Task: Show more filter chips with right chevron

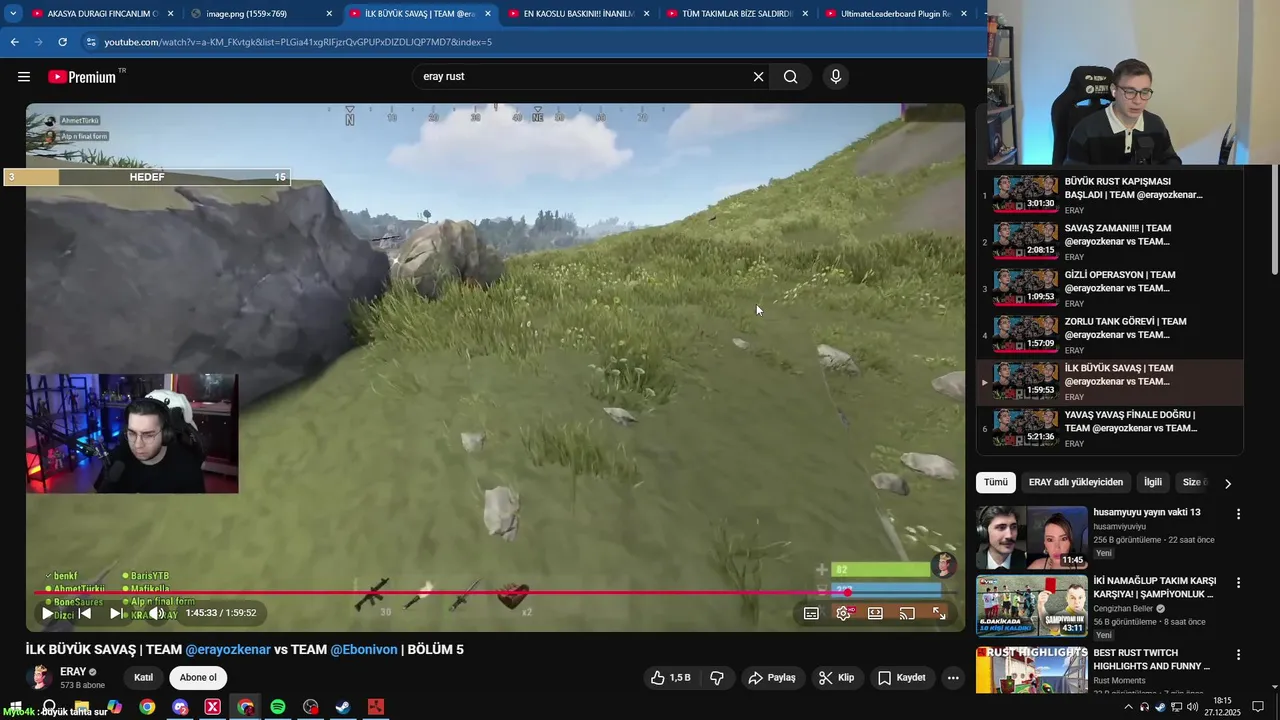Action: tap(1228, 483)
